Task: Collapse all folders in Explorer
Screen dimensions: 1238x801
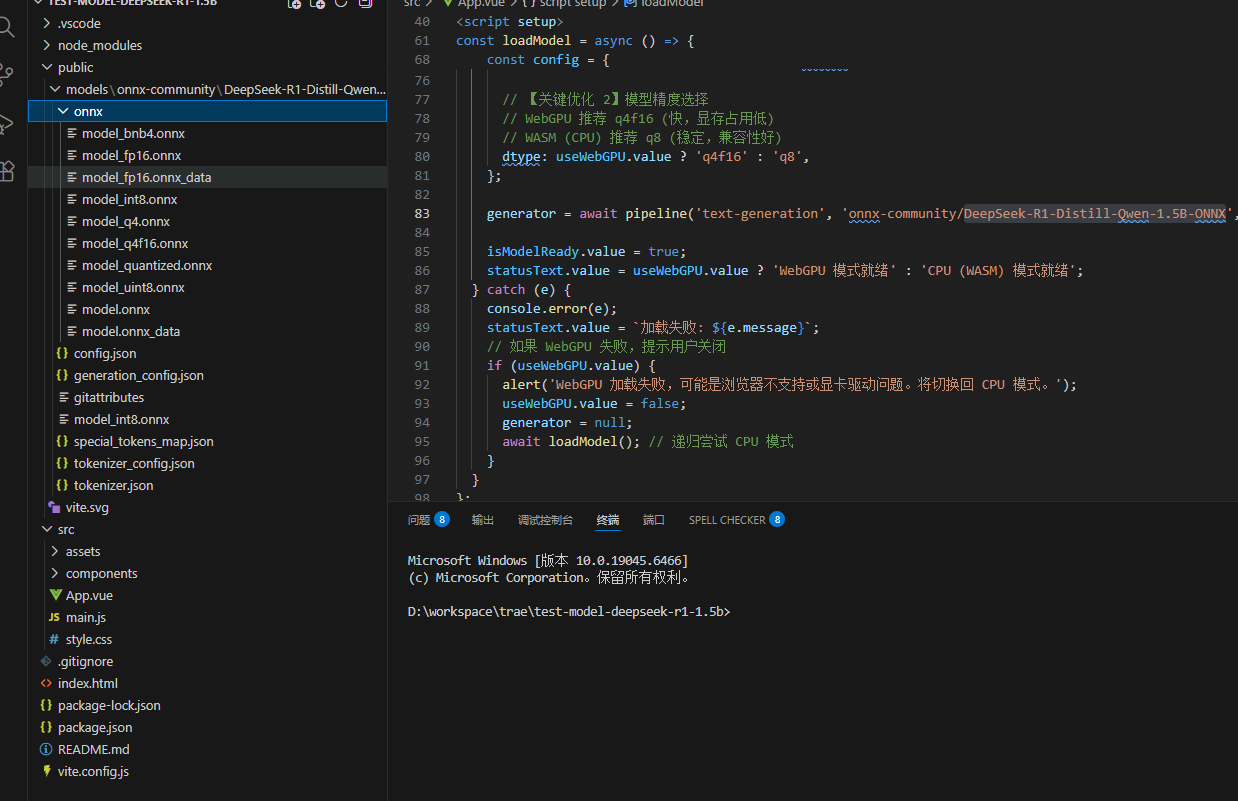Action: [365, 4]
